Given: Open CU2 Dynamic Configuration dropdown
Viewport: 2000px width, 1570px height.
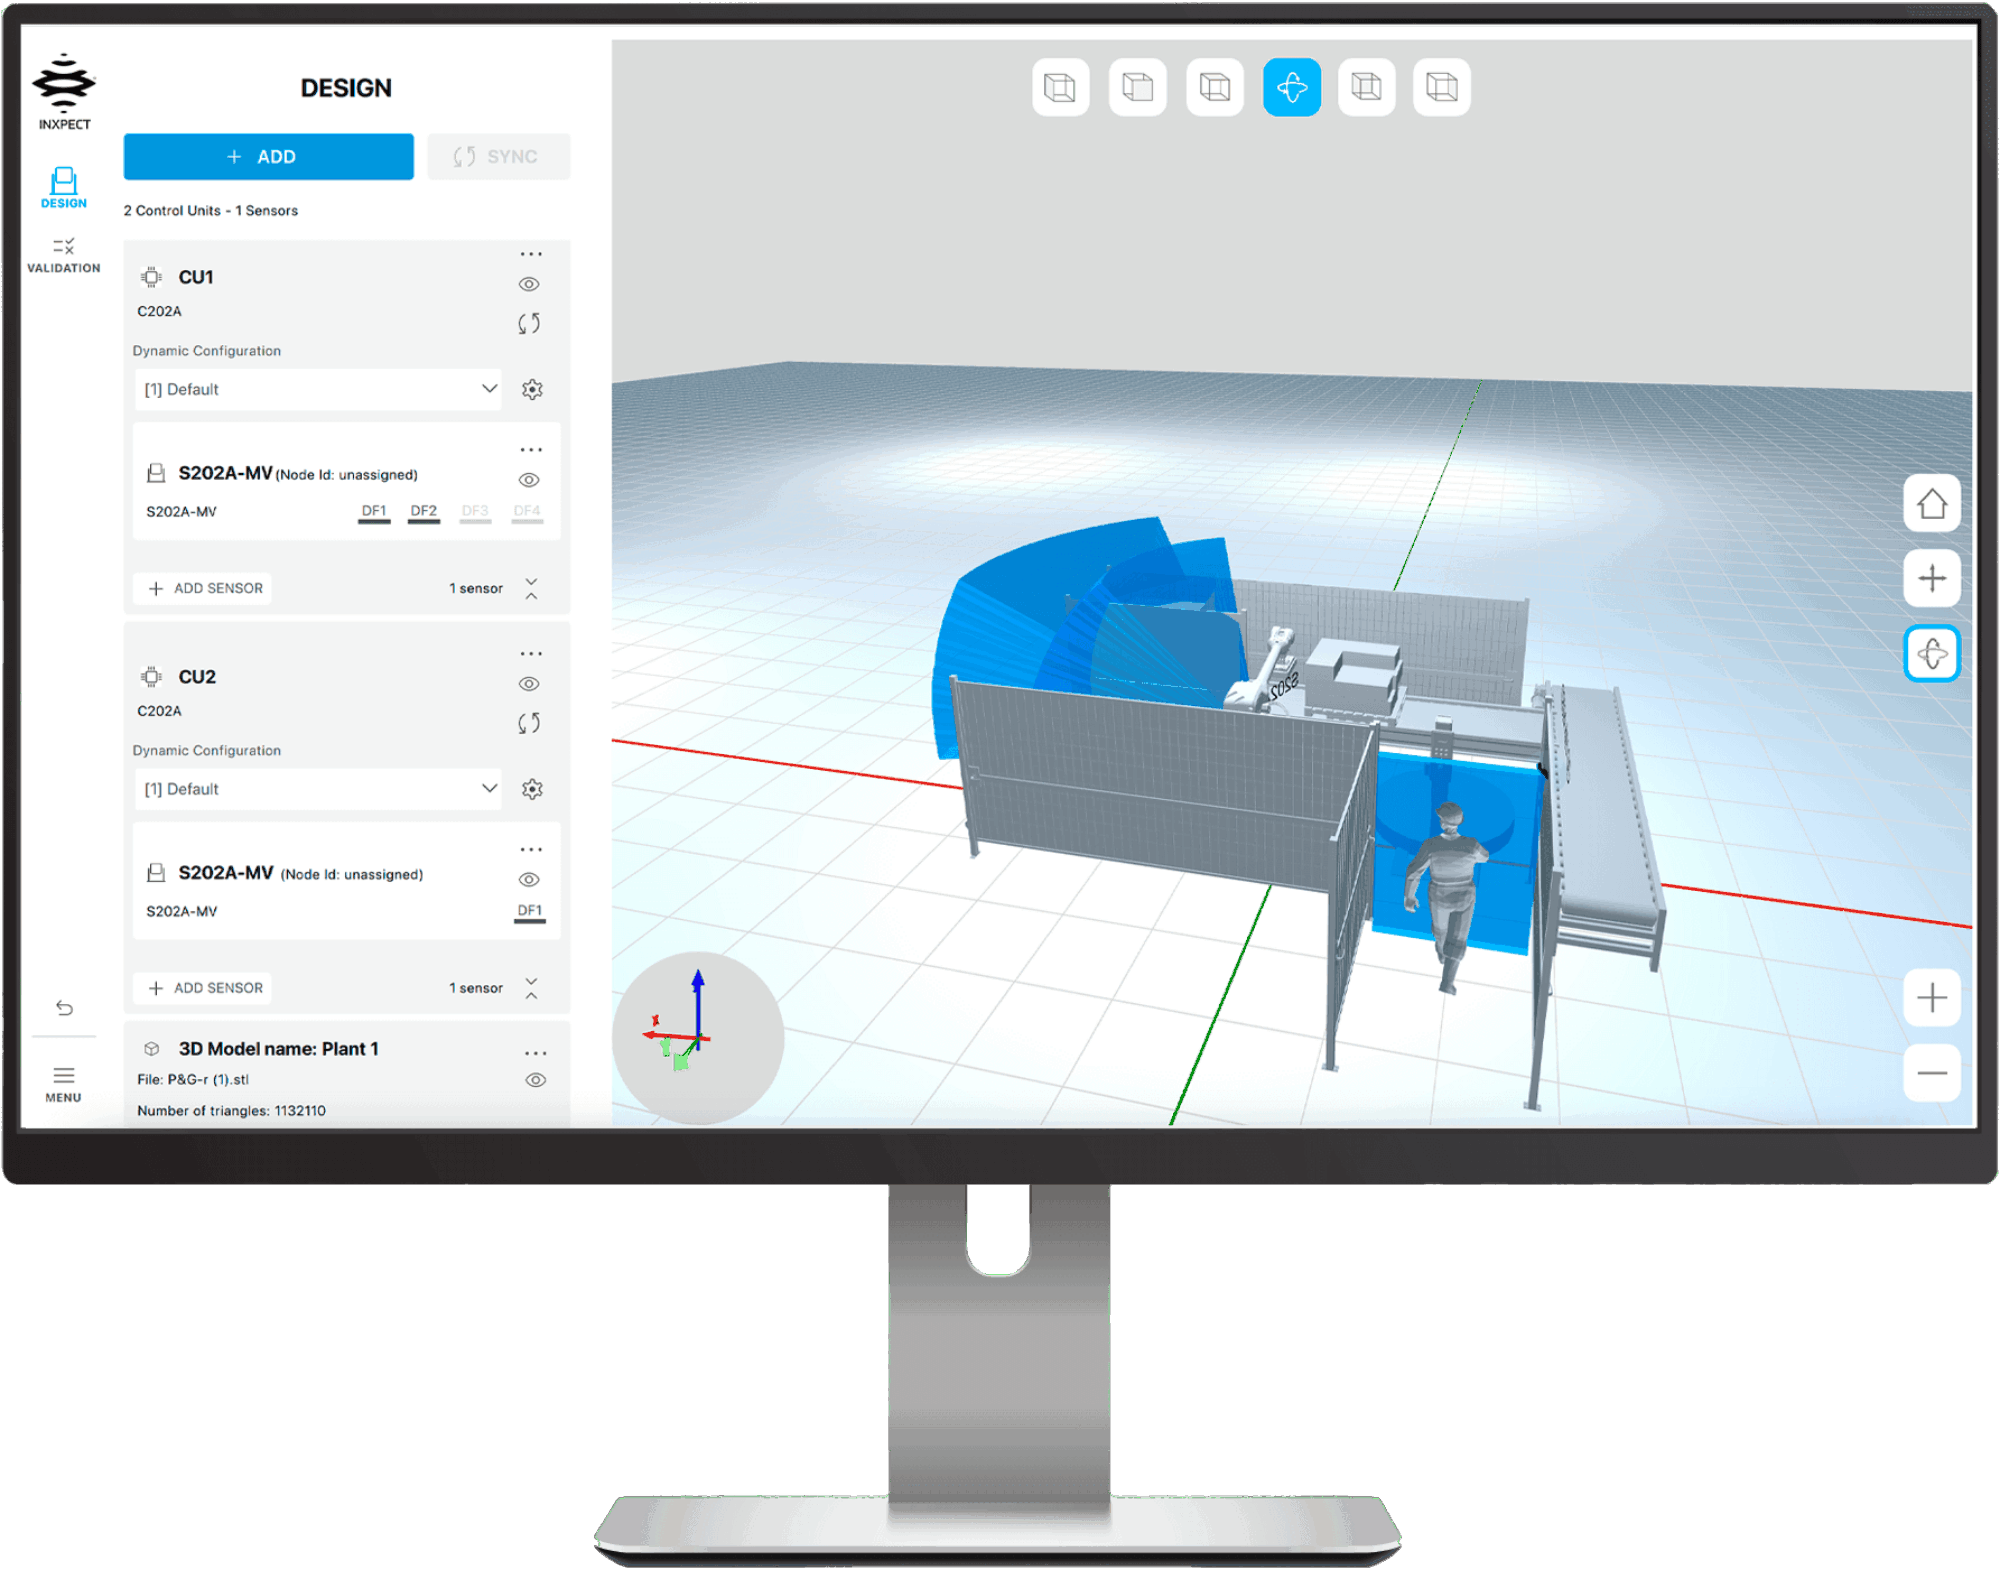Looking at the screenshot, I should coord(318,789).
